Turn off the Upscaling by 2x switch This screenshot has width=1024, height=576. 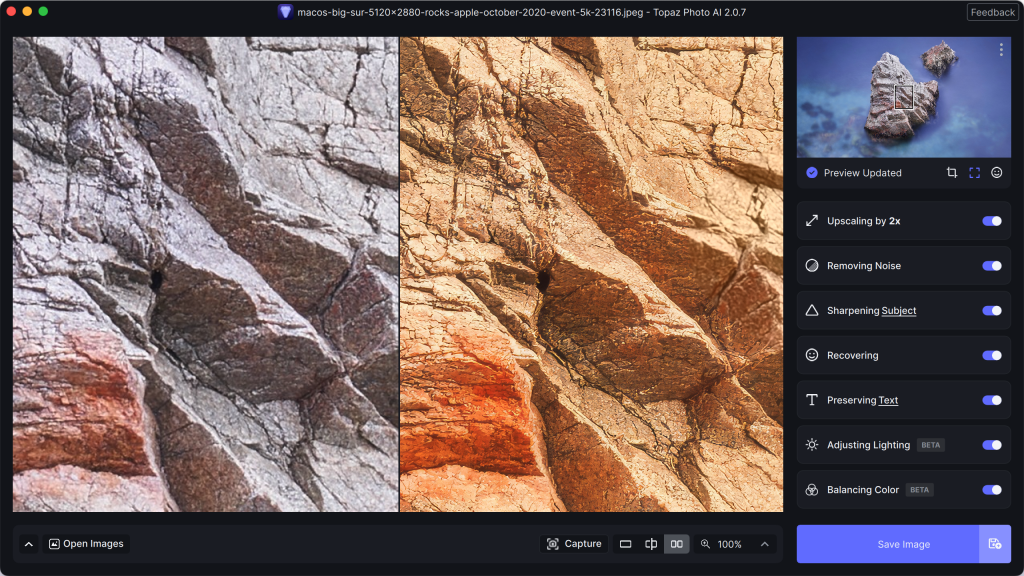[x=991, y=220]
